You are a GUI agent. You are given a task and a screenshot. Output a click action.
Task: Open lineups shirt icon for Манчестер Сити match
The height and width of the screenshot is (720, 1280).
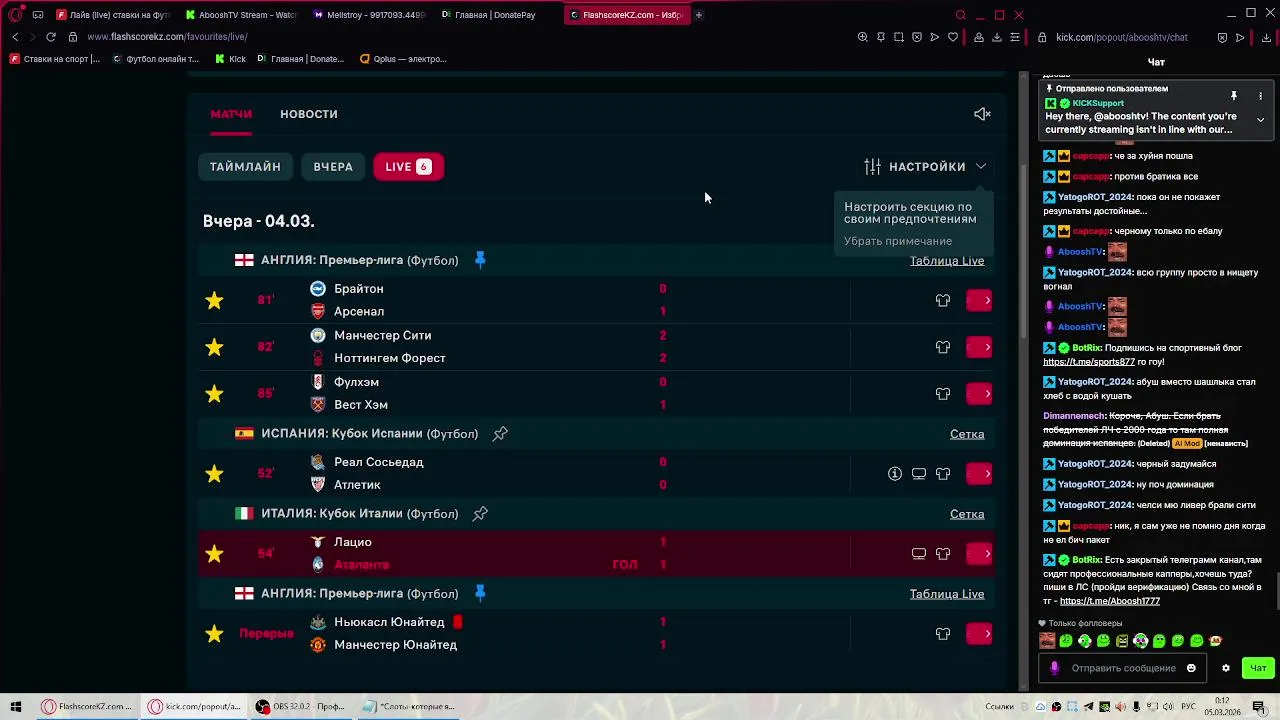tap(943, 347)
